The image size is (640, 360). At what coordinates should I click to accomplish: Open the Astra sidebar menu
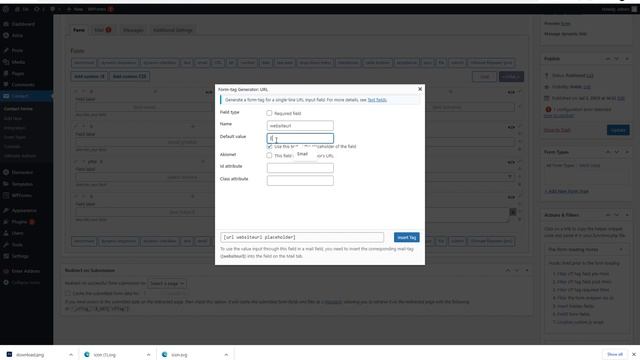[17, 36]
